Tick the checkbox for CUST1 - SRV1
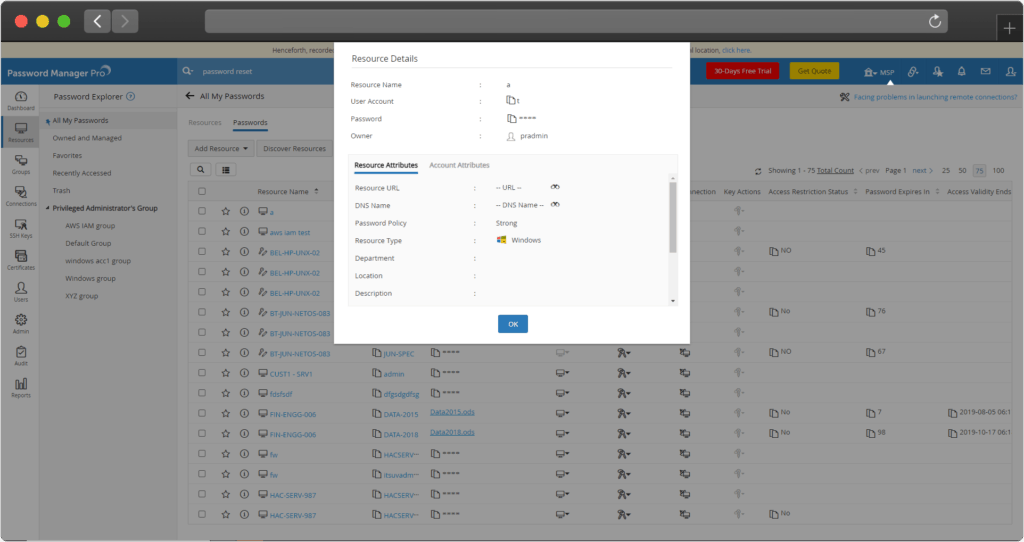The width and height of the screenshot is (1024, 542). click(x=202, y=373)
